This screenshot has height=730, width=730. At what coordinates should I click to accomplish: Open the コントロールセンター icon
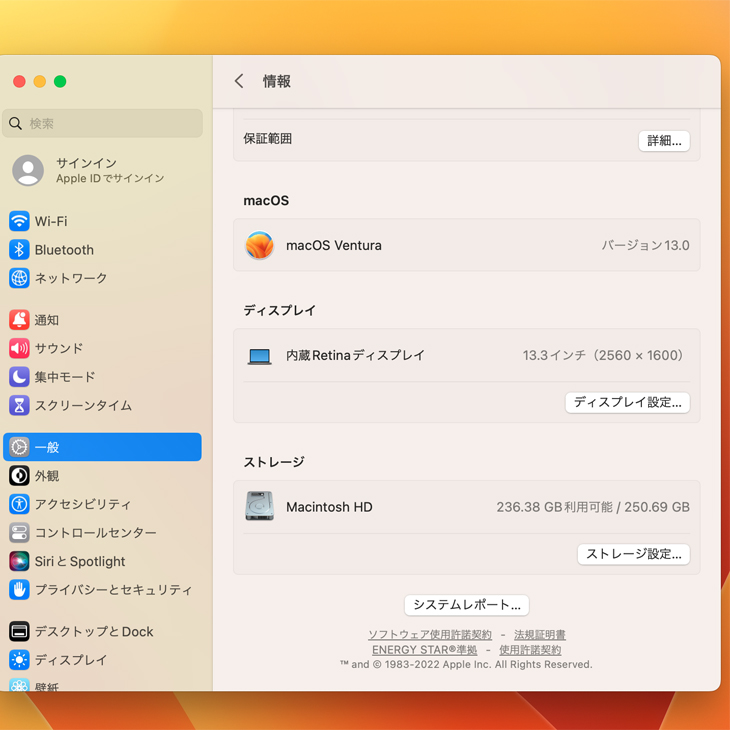pyautogui.click(x=19, y=533)
